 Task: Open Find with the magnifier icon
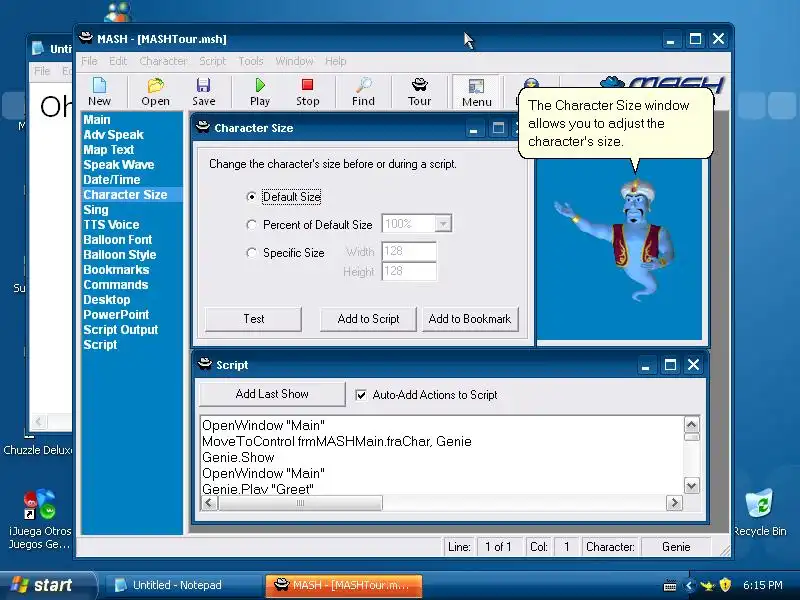coord(363,85)
